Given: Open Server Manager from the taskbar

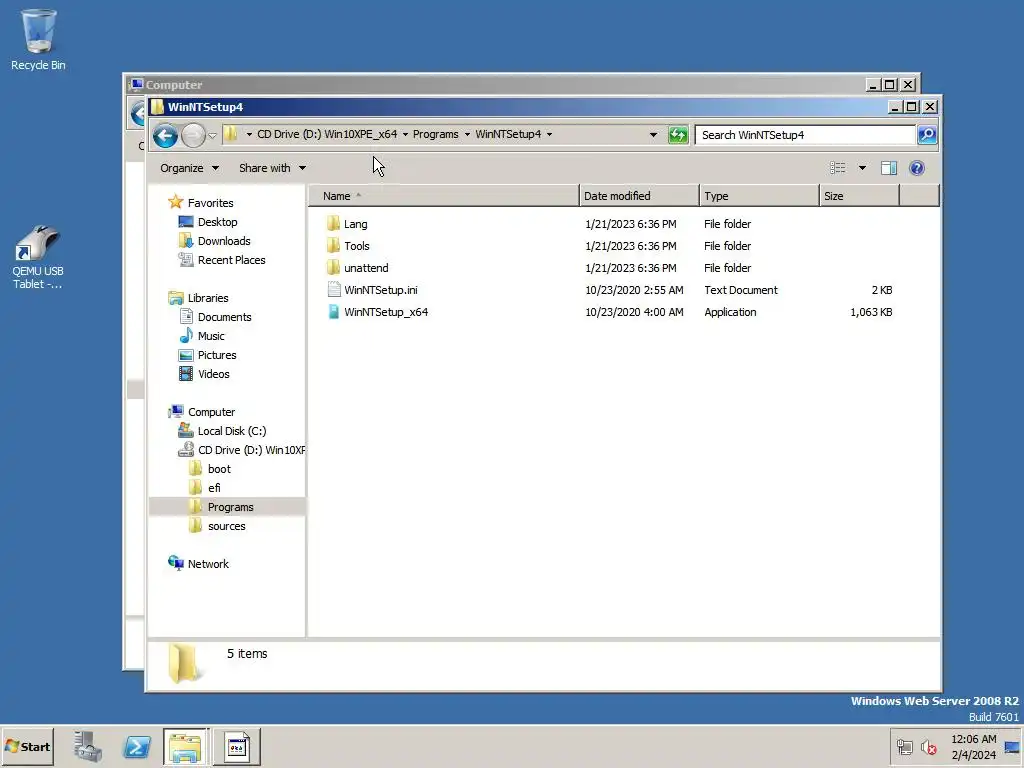Looking at the screenshot, I should [x=88, y=746].
